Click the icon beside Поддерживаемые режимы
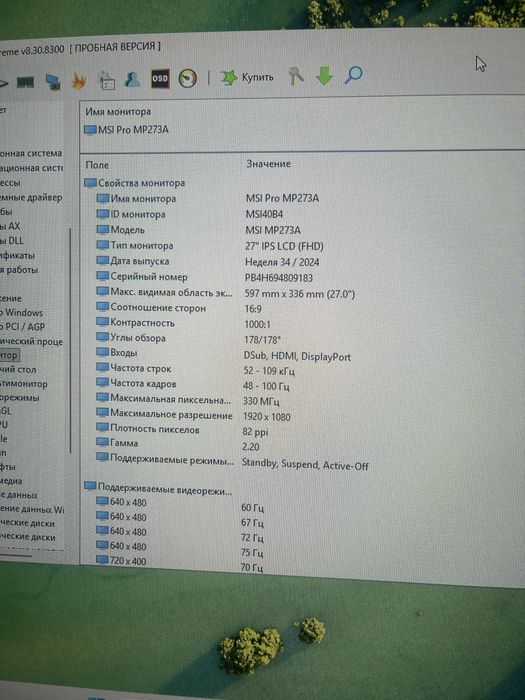 pyautogui.click(x=103, y=458)
